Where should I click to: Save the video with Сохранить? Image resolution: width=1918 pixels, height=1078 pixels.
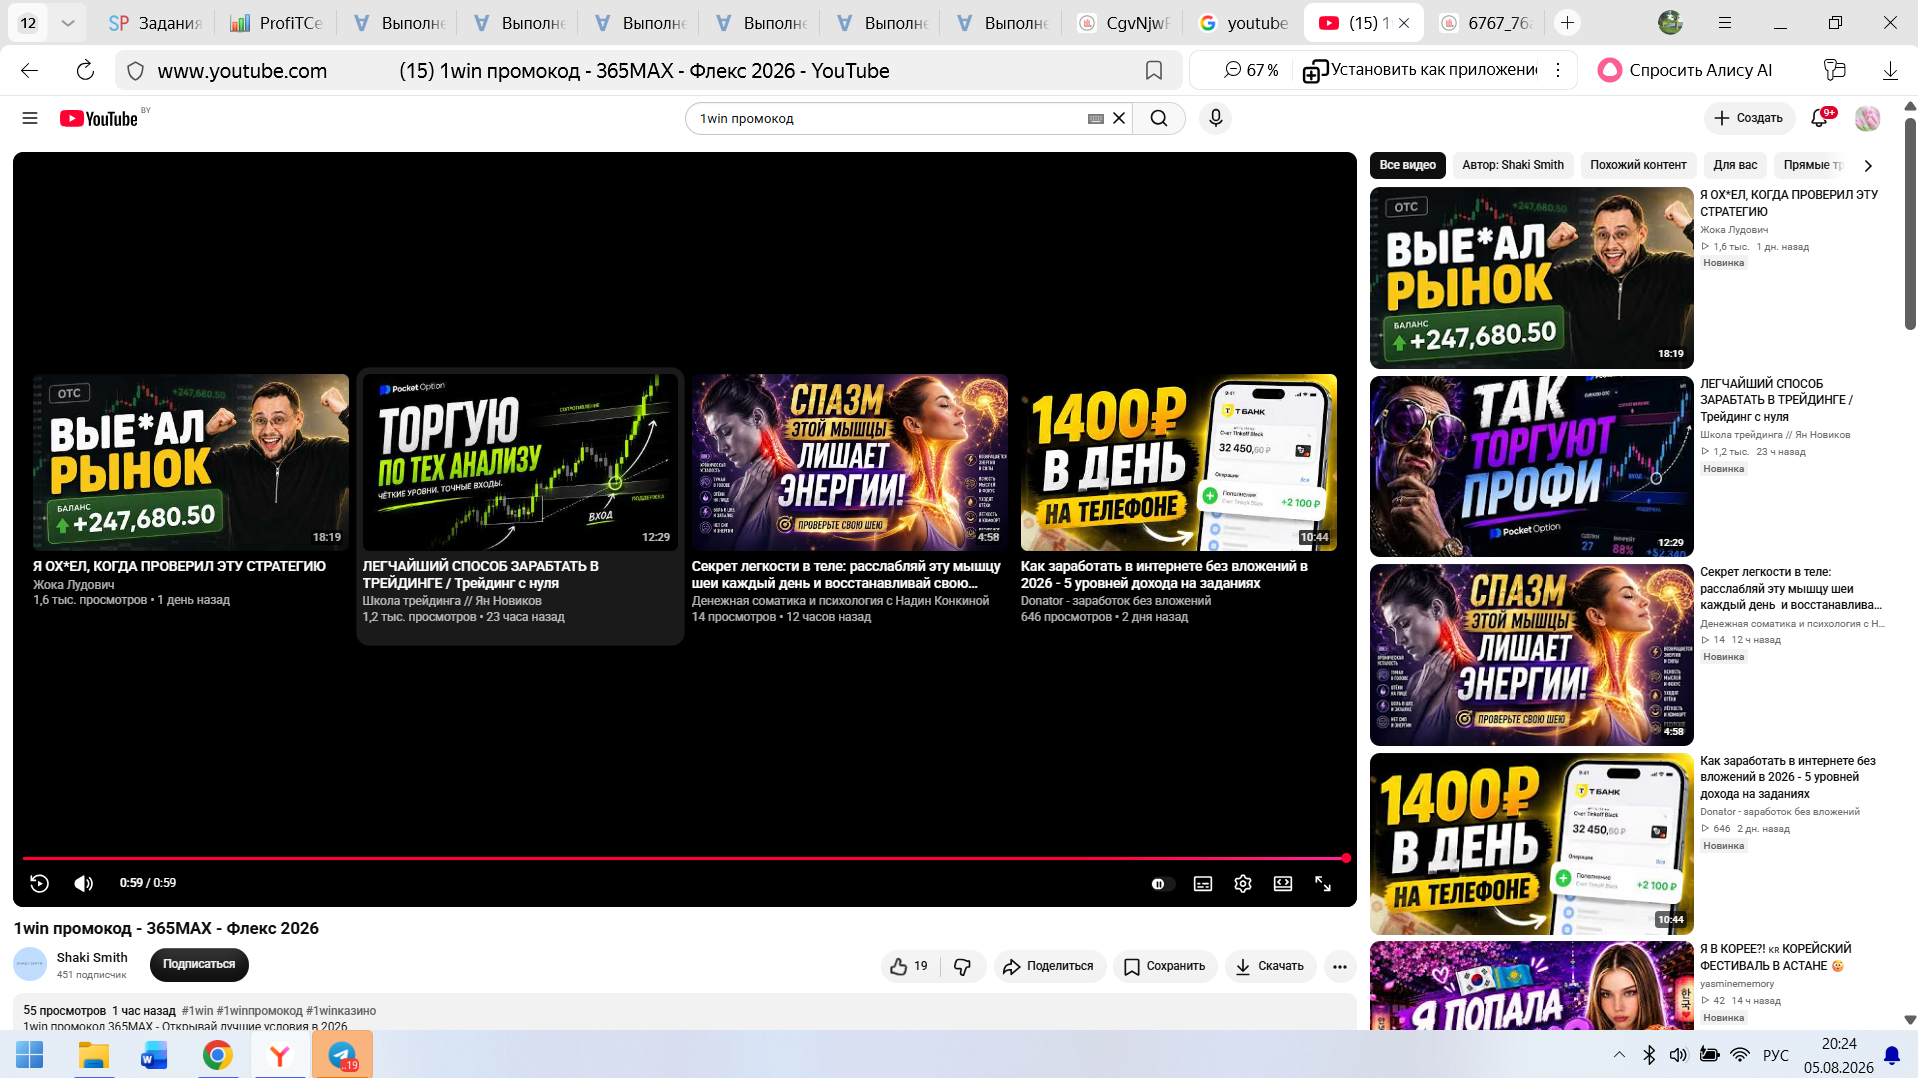(1165, 966)
